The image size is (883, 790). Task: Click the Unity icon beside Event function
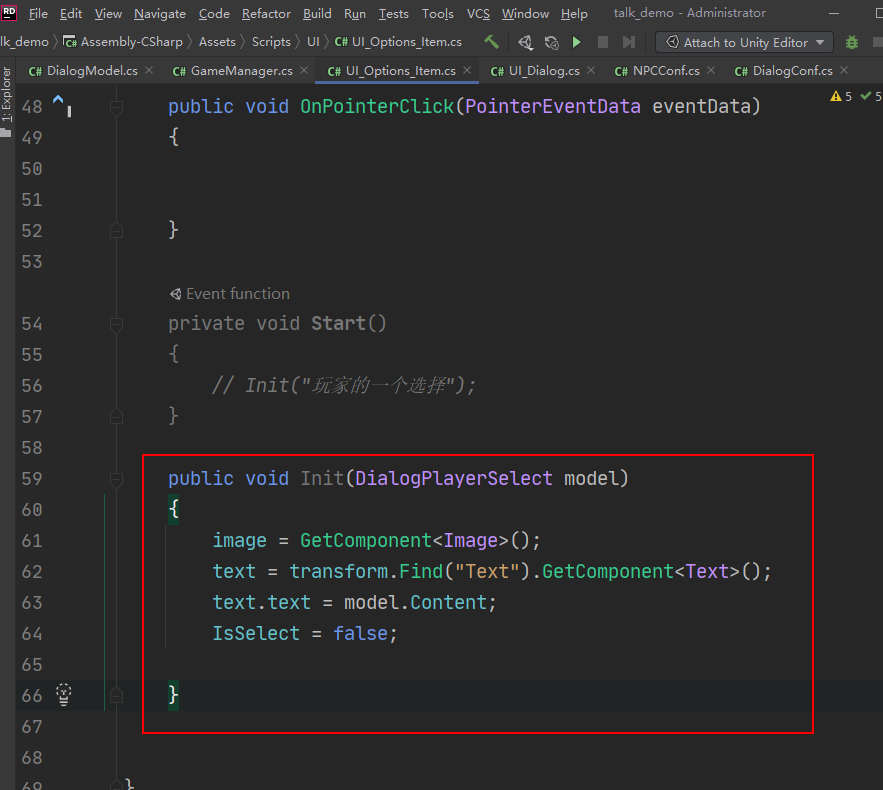coord(176,294)
